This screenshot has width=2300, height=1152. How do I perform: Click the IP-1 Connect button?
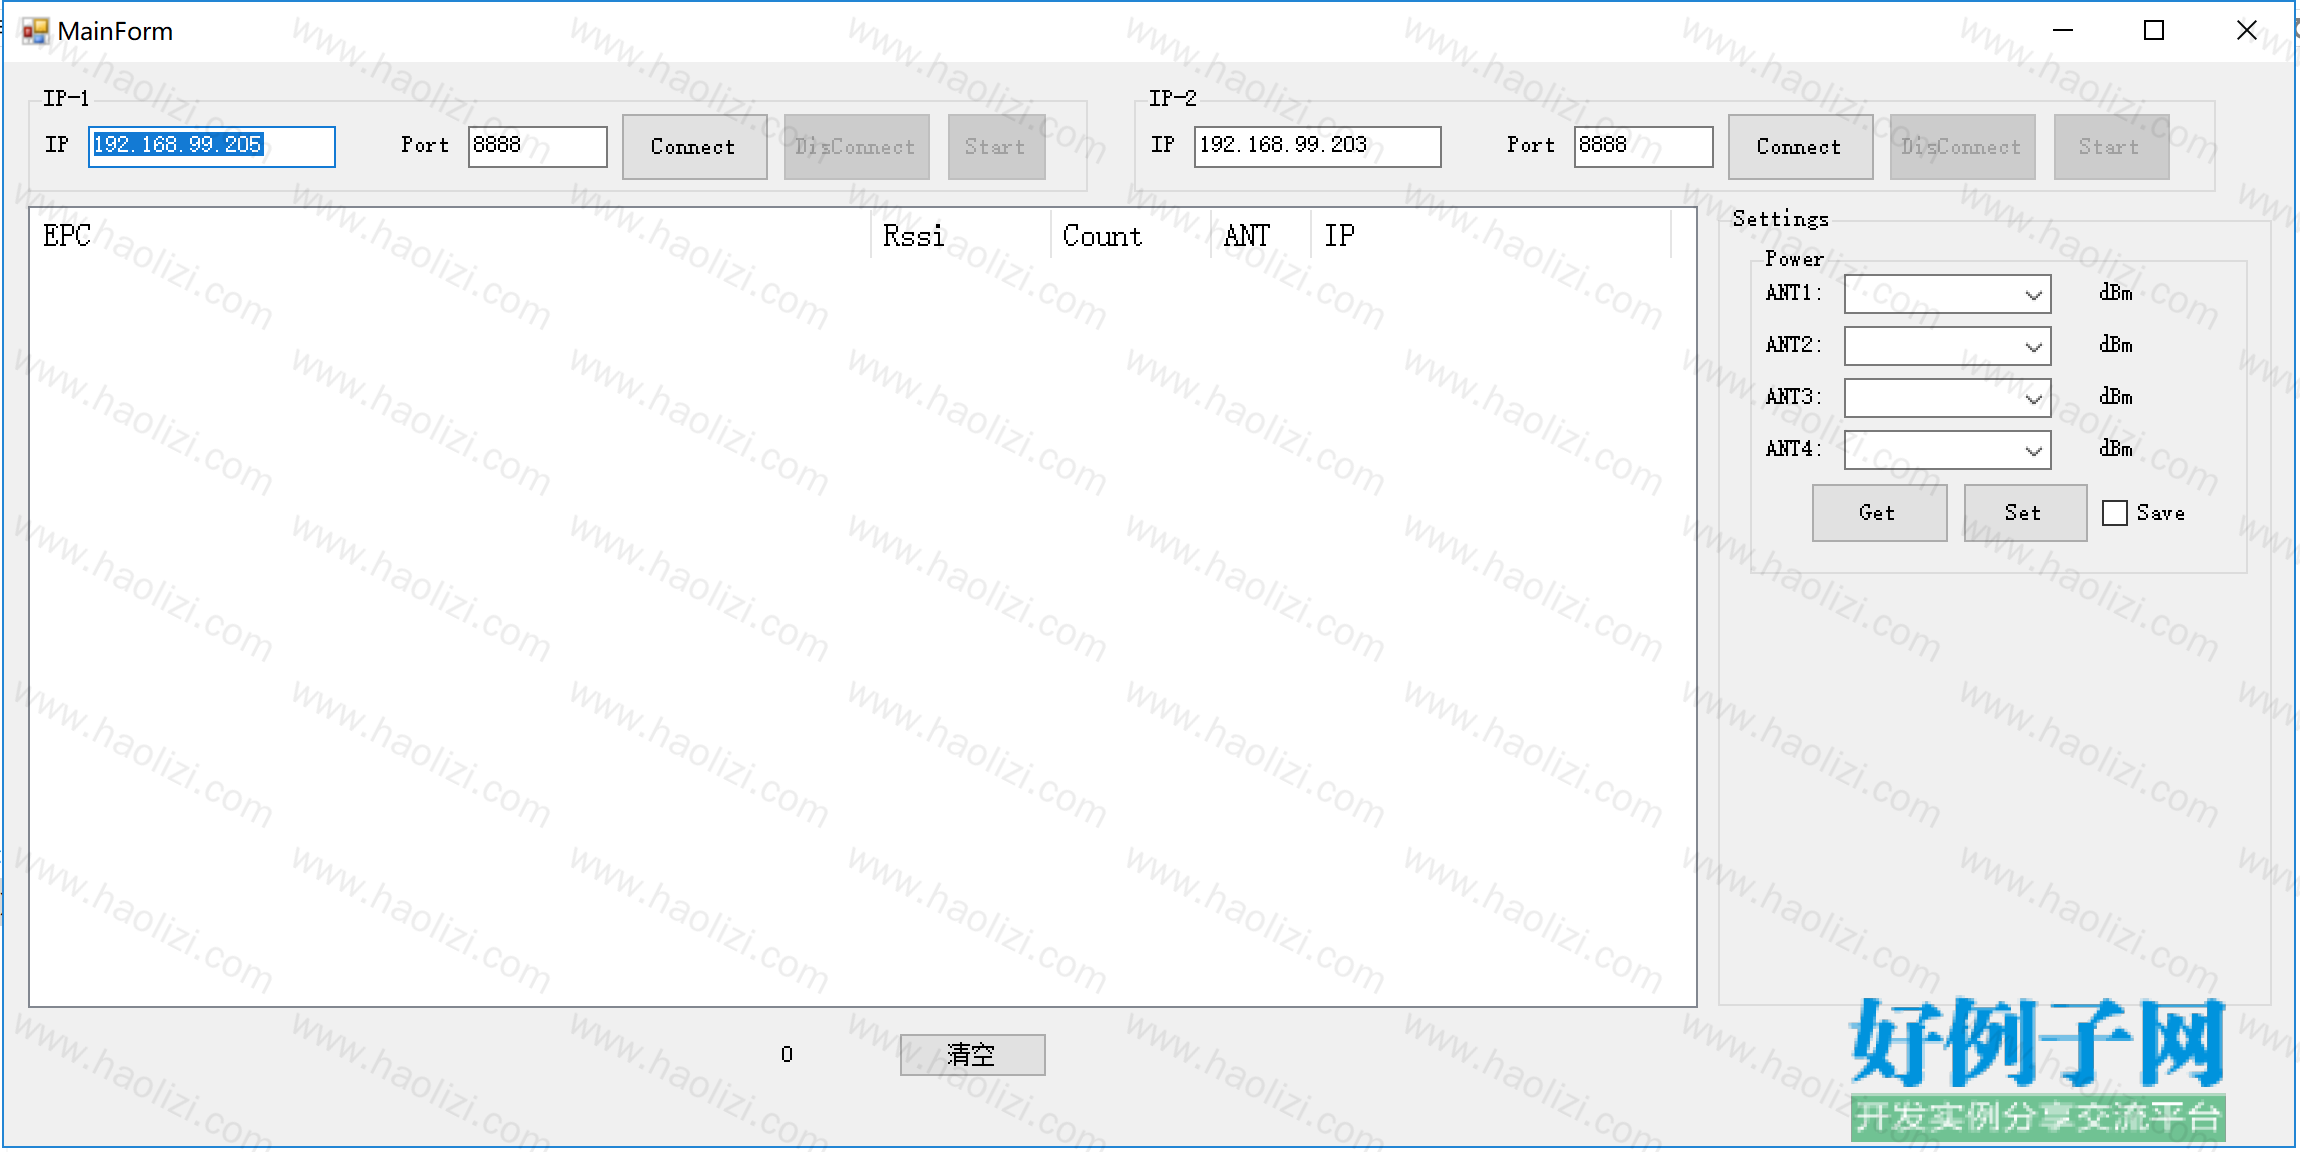tap(694, 147)
